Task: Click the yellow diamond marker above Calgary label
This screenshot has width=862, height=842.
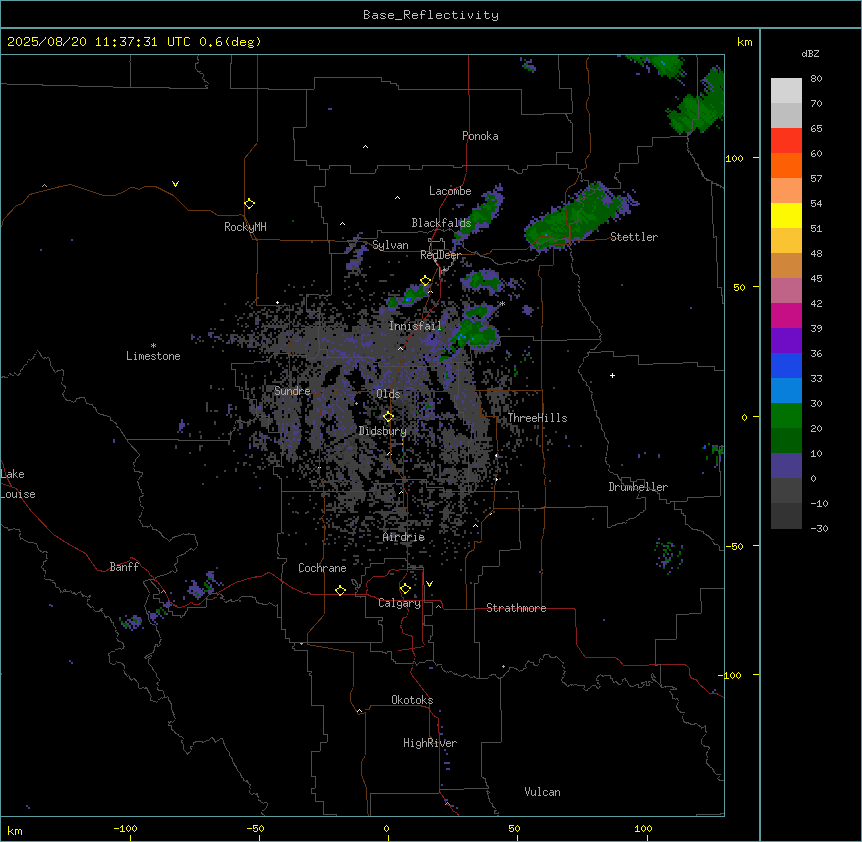Action: [x=405, y=589]
